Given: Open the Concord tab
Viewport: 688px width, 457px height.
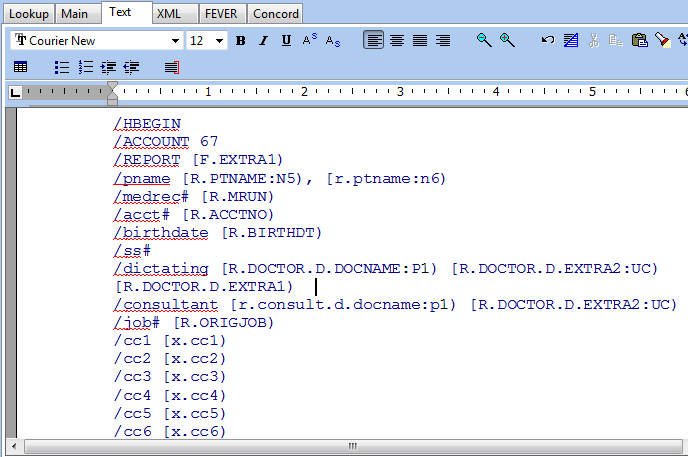Looking at the screenshot, I should point(276,14).
